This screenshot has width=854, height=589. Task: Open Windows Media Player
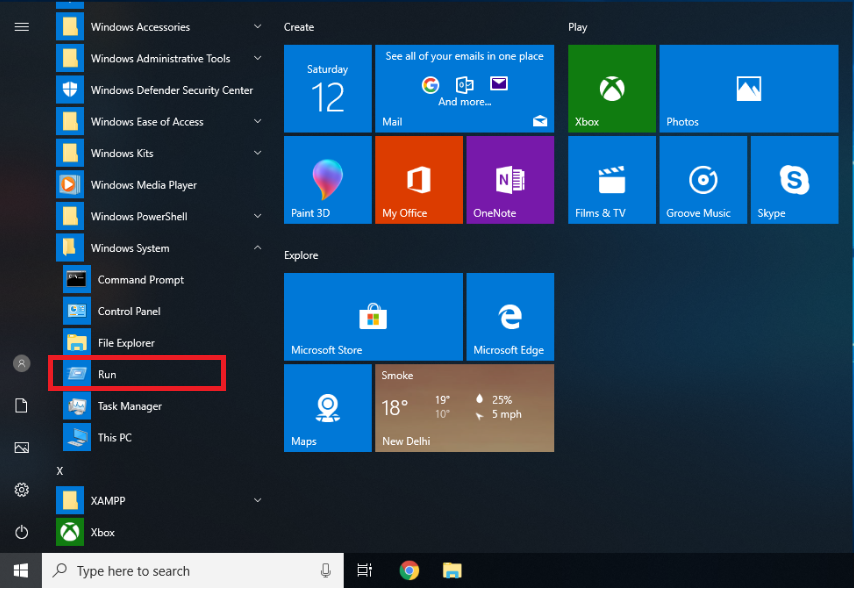159,185
